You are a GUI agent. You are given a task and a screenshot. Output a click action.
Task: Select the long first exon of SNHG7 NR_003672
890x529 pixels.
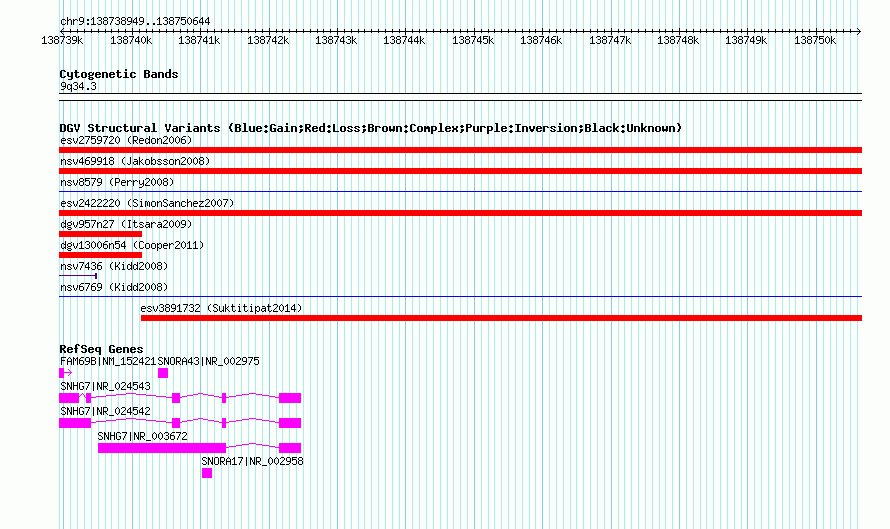tap(162, 448)
